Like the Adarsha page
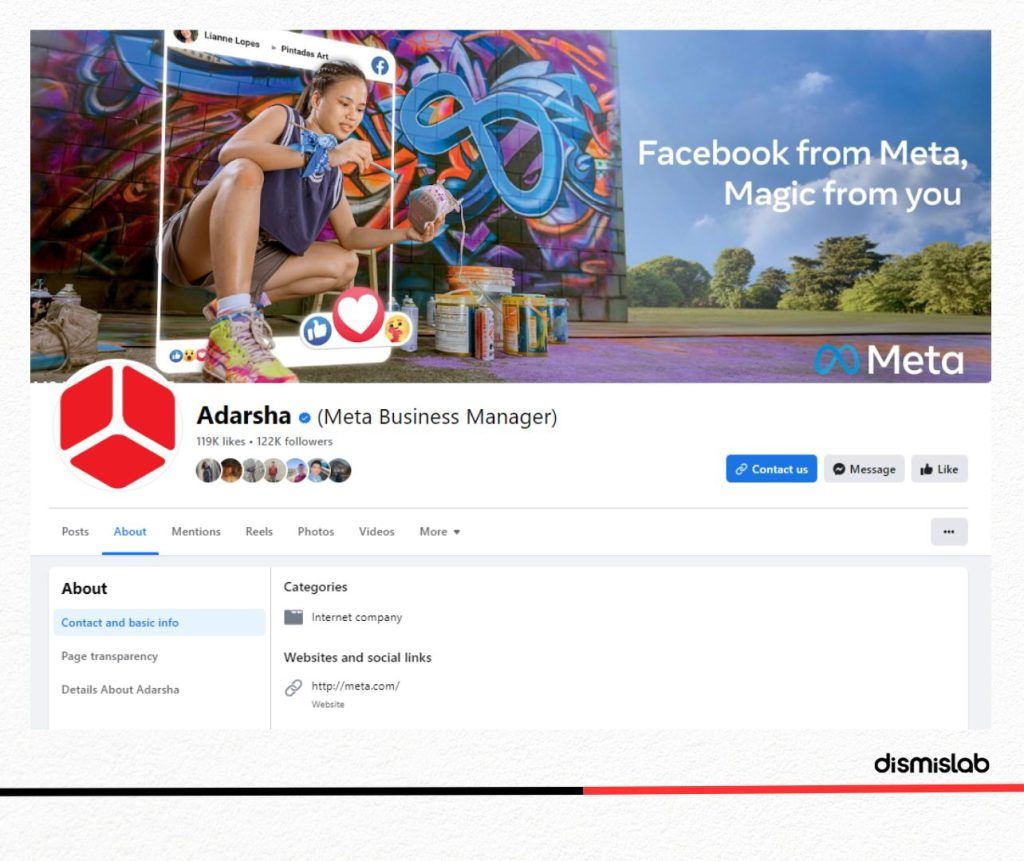 pos(939,469)
